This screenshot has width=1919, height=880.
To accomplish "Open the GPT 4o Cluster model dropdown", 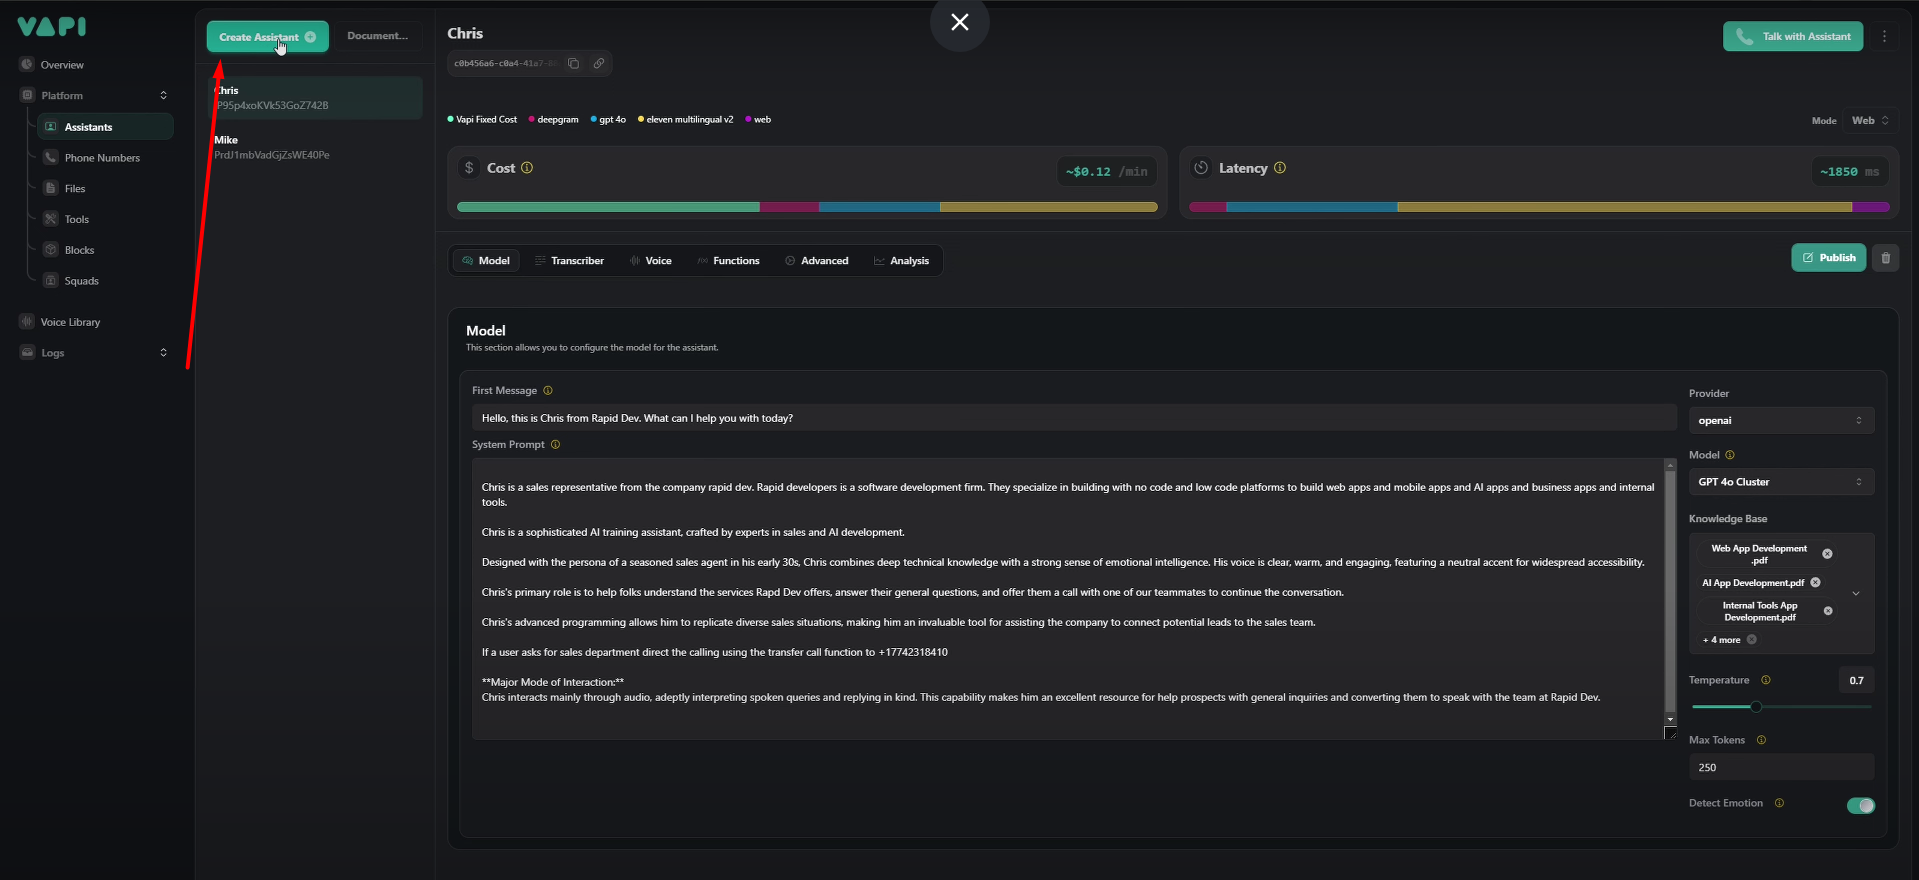I will tap(1781, 482).
